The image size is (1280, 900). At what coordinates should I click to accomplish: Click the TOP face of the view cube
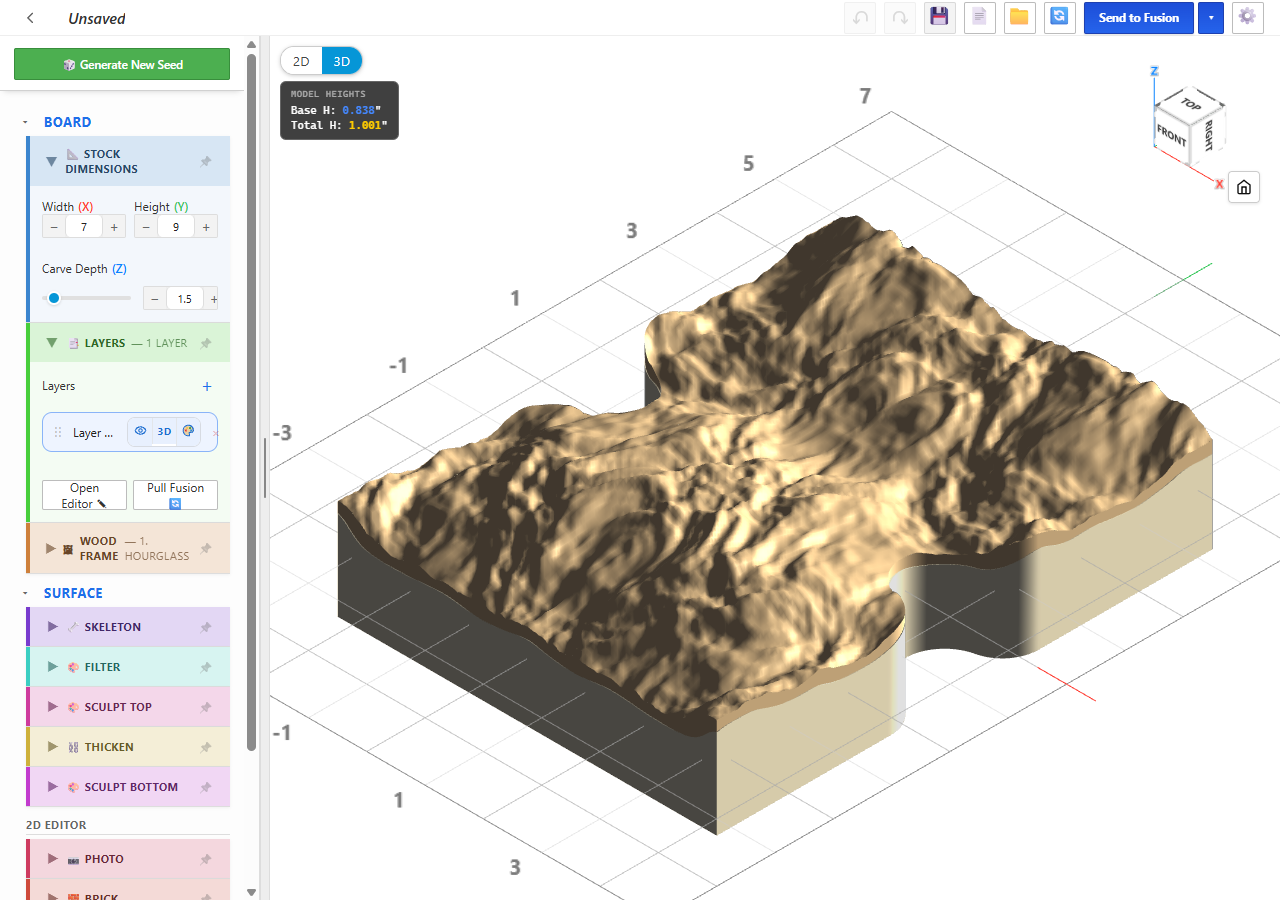[1190, 103]
